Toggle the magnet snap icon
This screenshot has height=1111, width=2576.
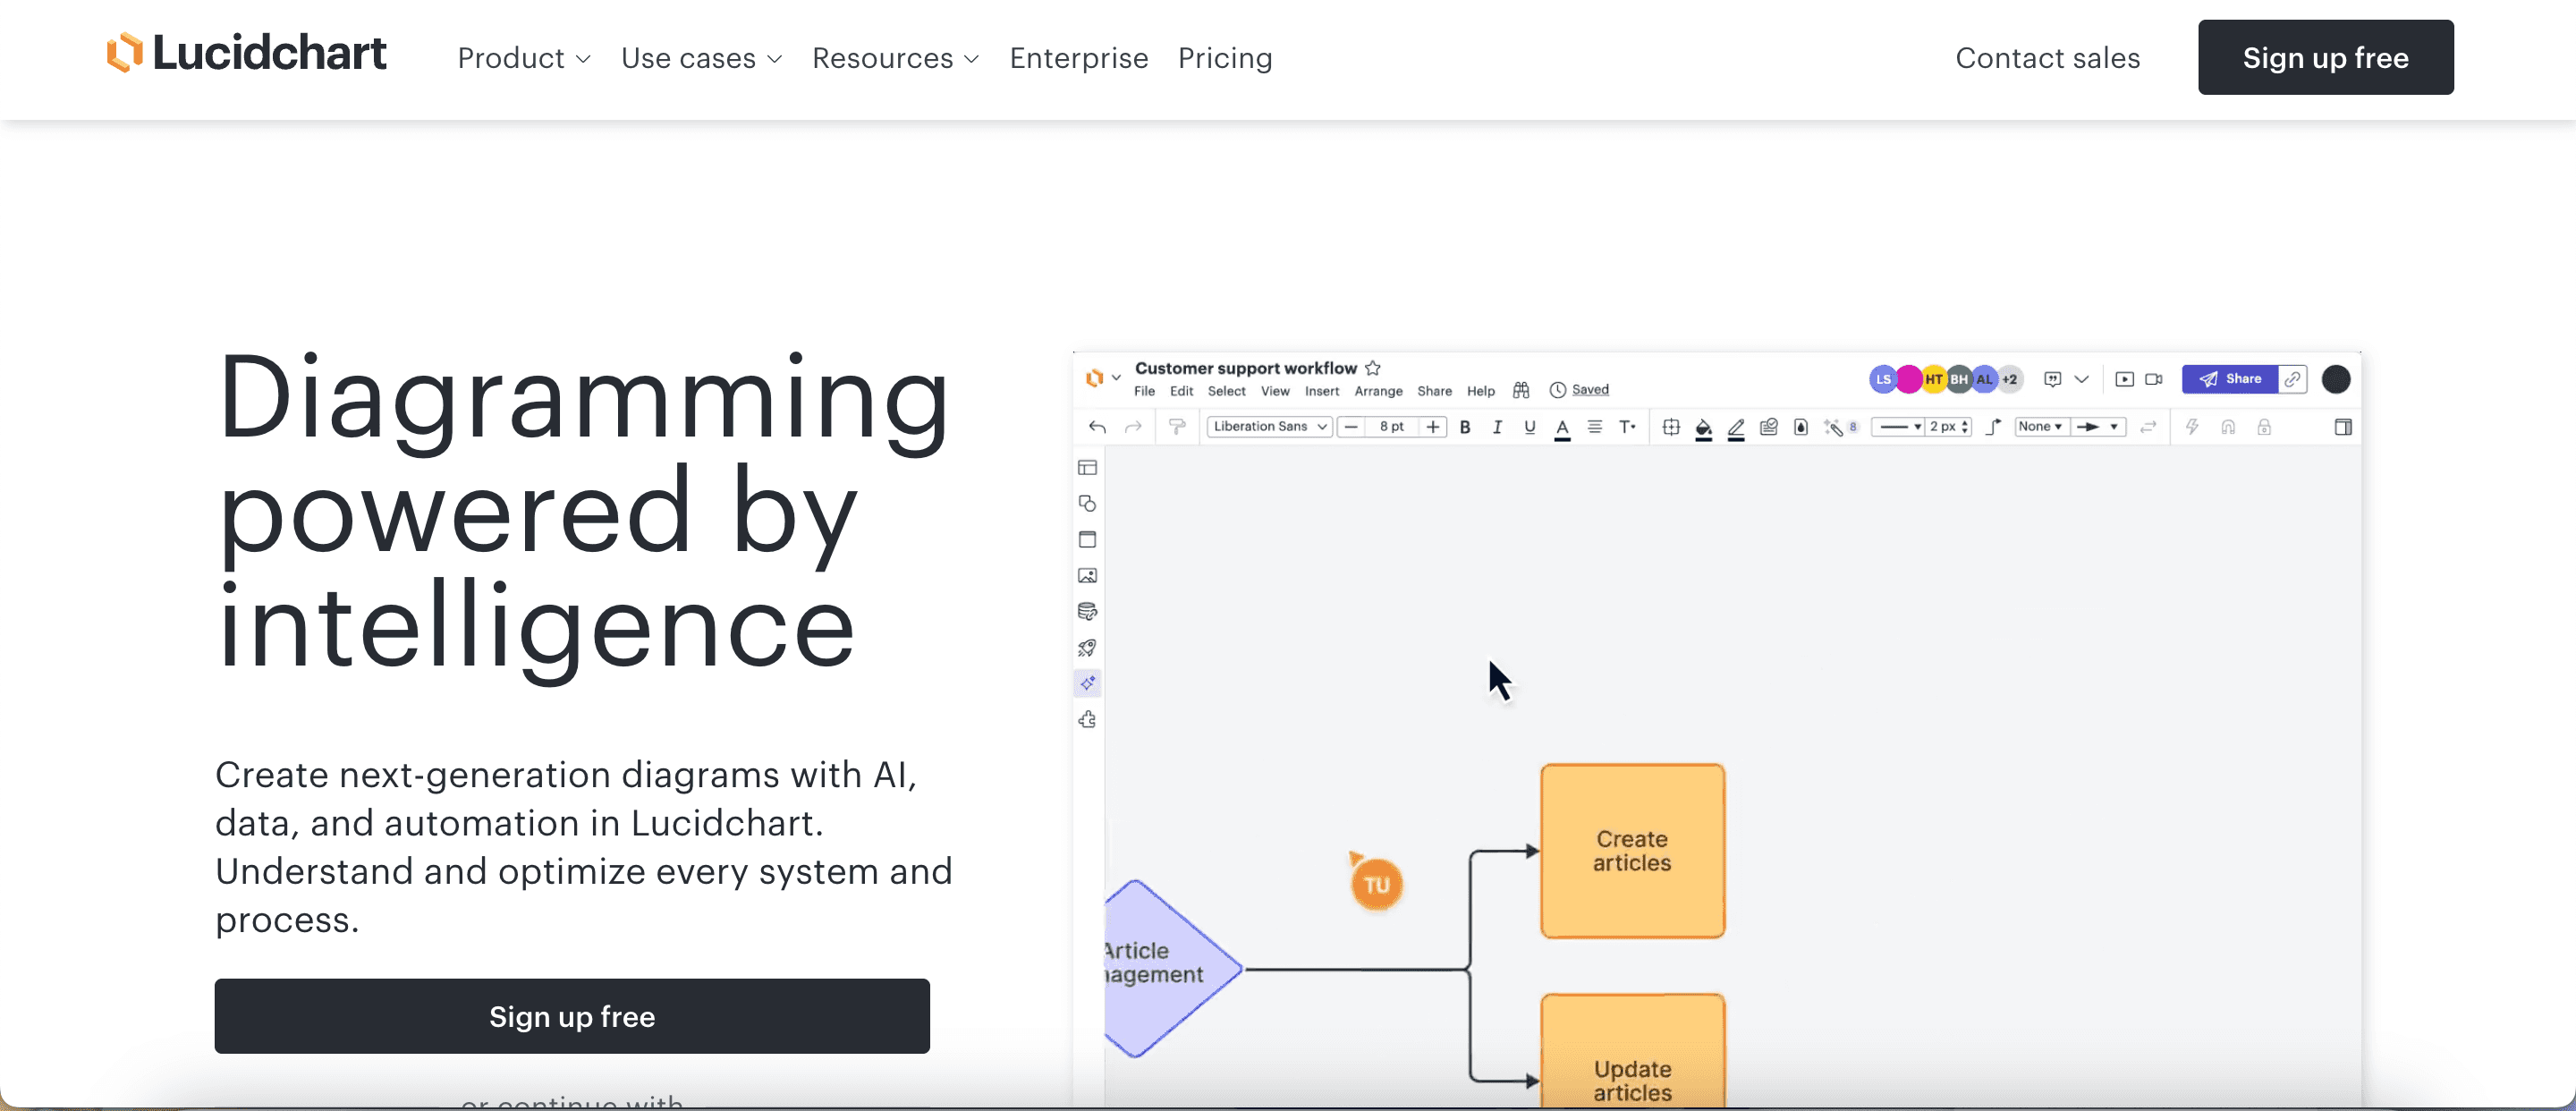2228,427
